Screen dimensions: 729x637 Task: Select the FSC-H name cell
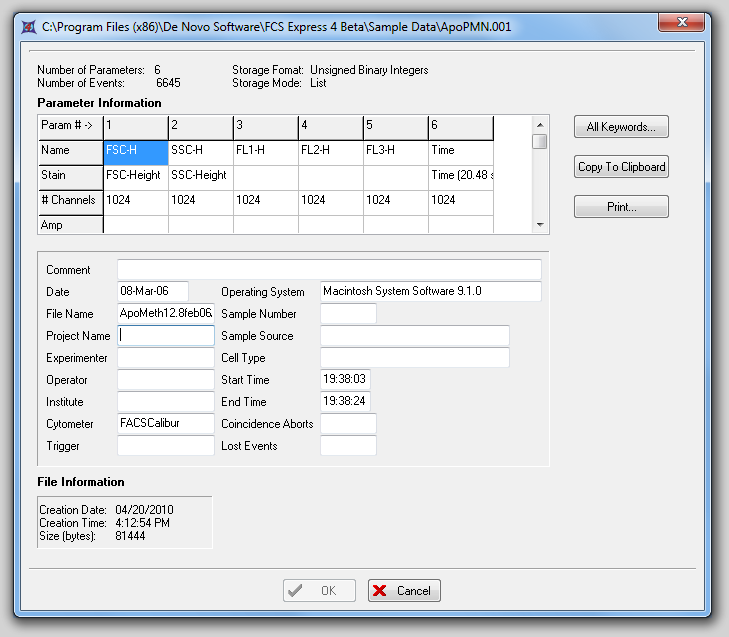(136, 153)
